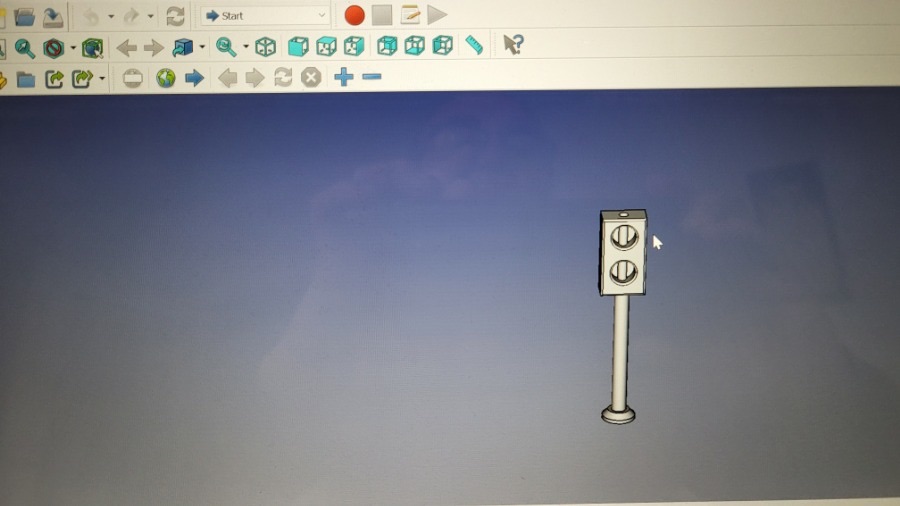Open a document with the folder icon
Image resolution: width=900 pixels, height=506 pixels.
(24, 17)
